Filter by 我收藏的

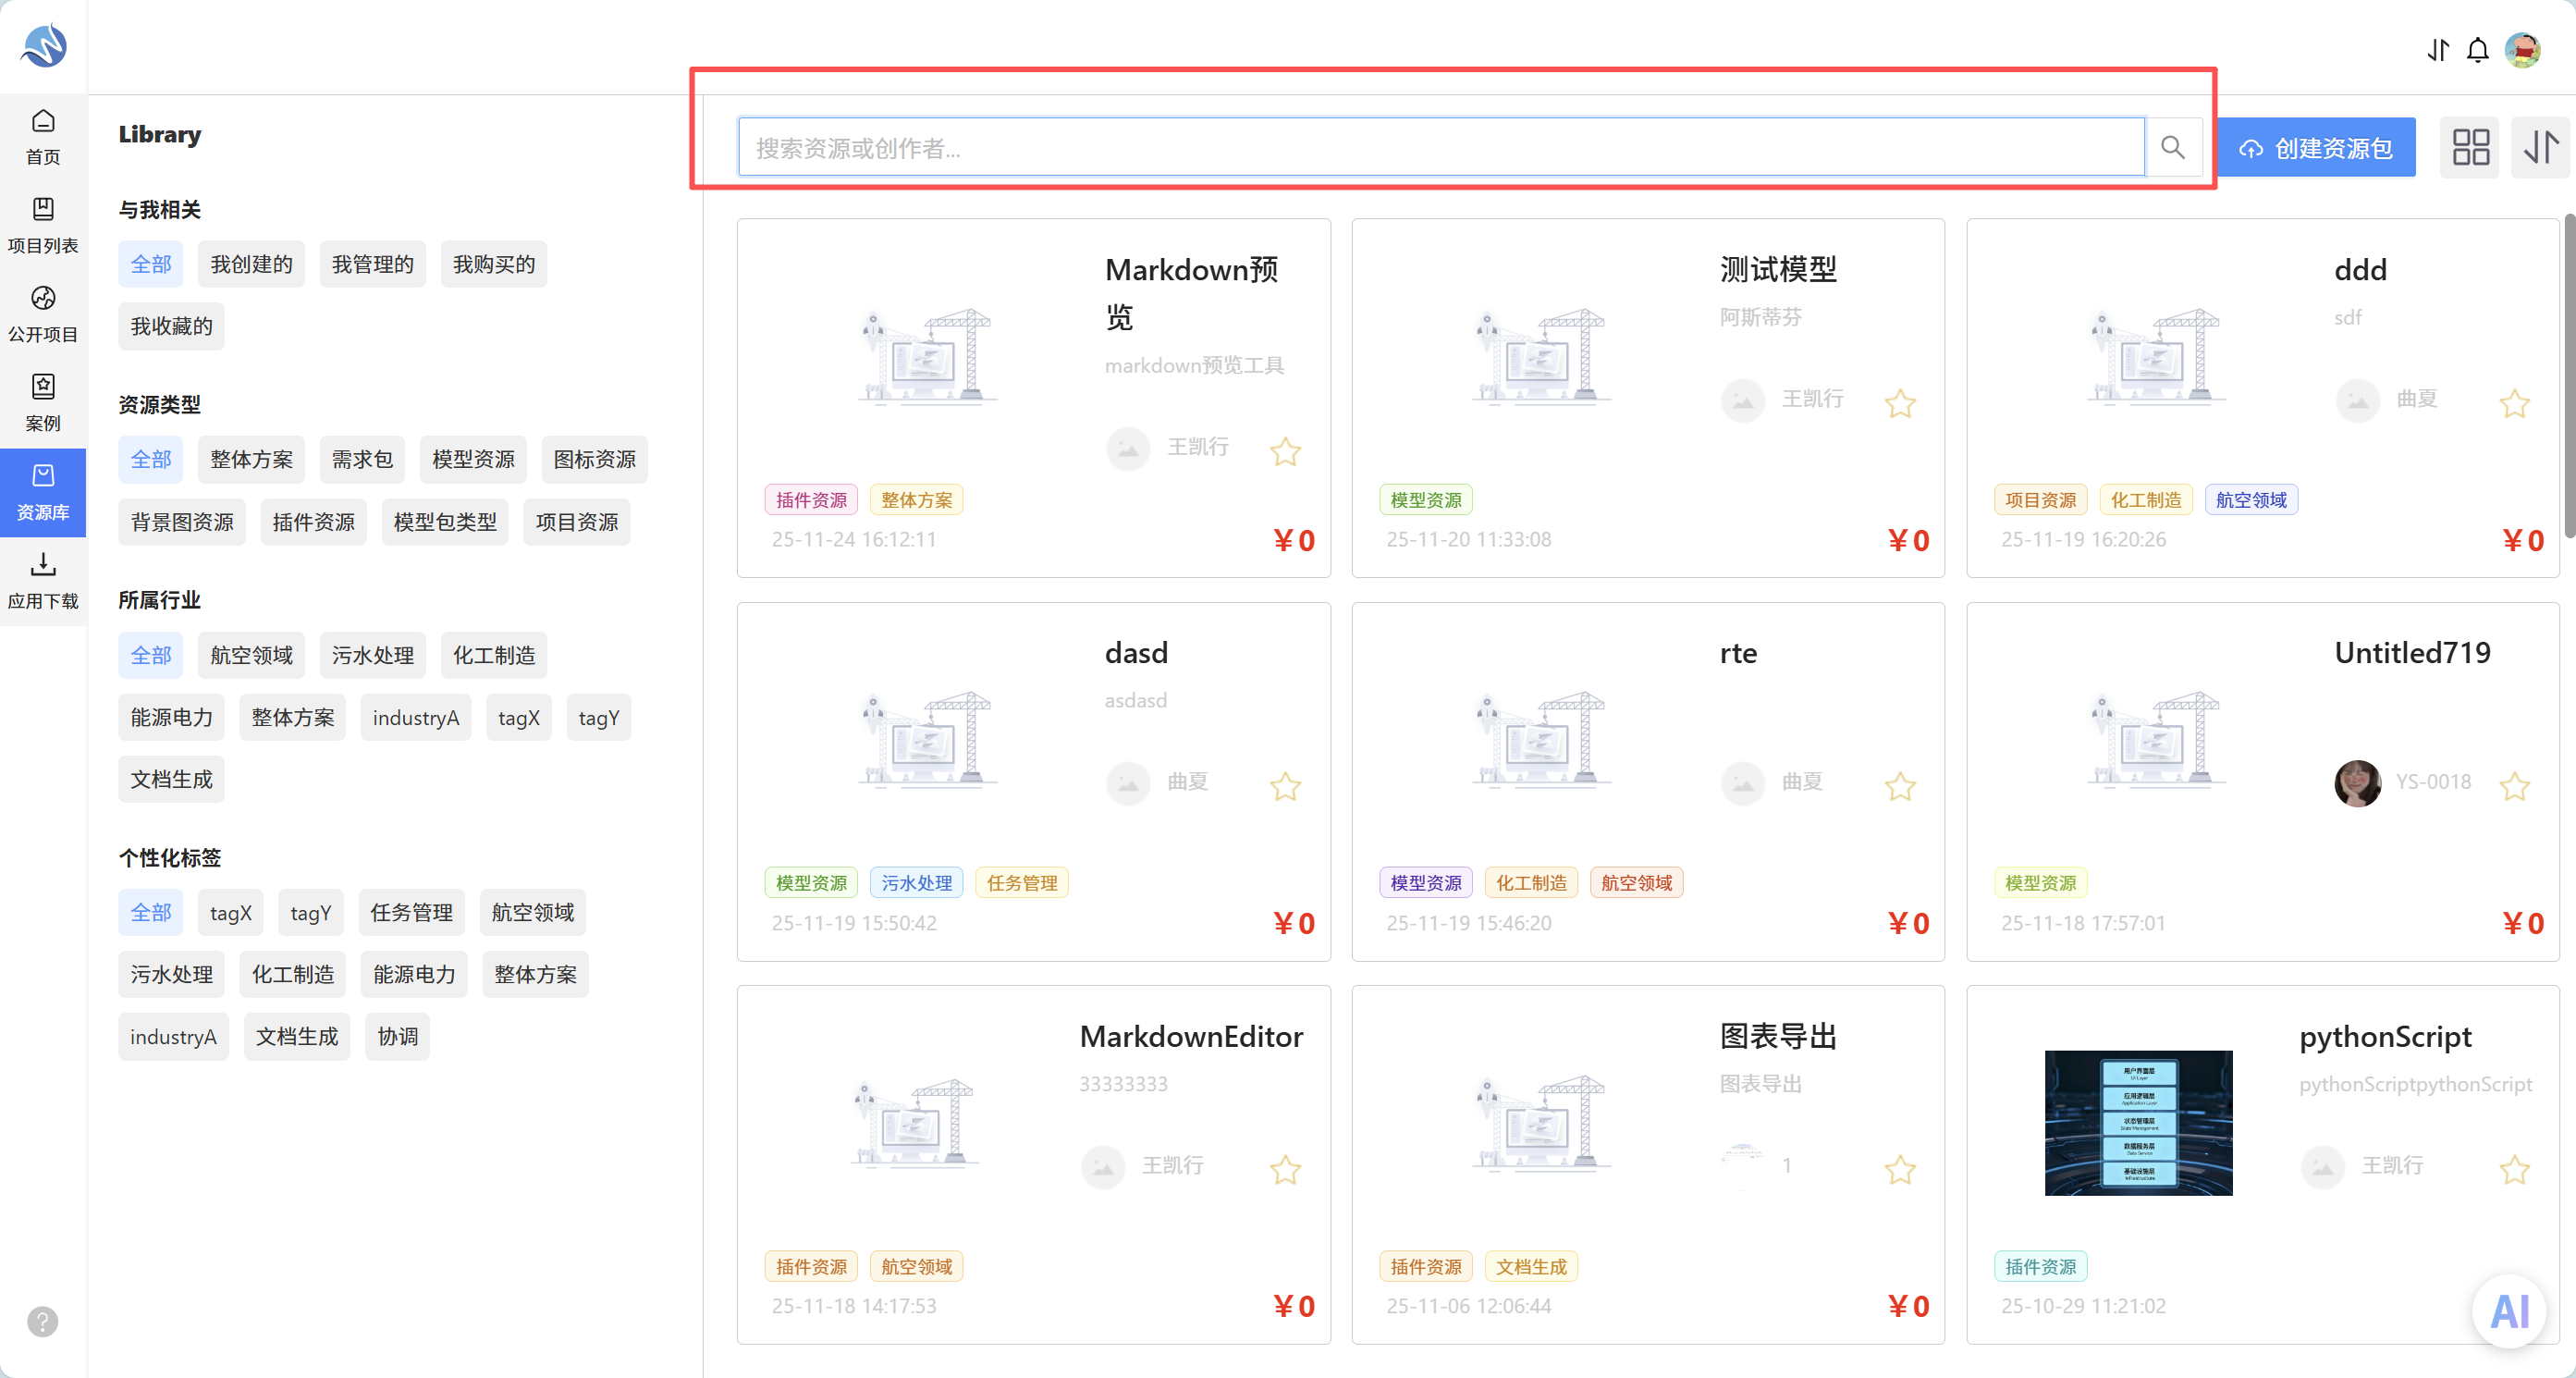coord(171,326)
